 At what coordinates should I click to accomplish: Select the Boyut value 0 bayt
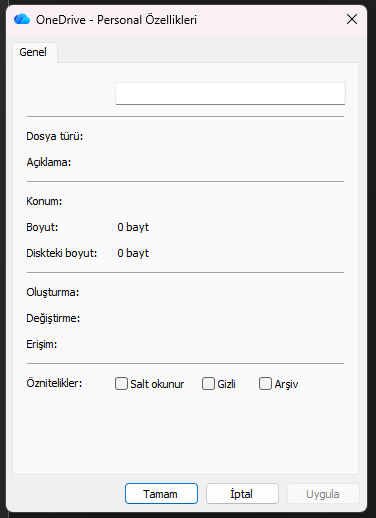pos(133,227)
